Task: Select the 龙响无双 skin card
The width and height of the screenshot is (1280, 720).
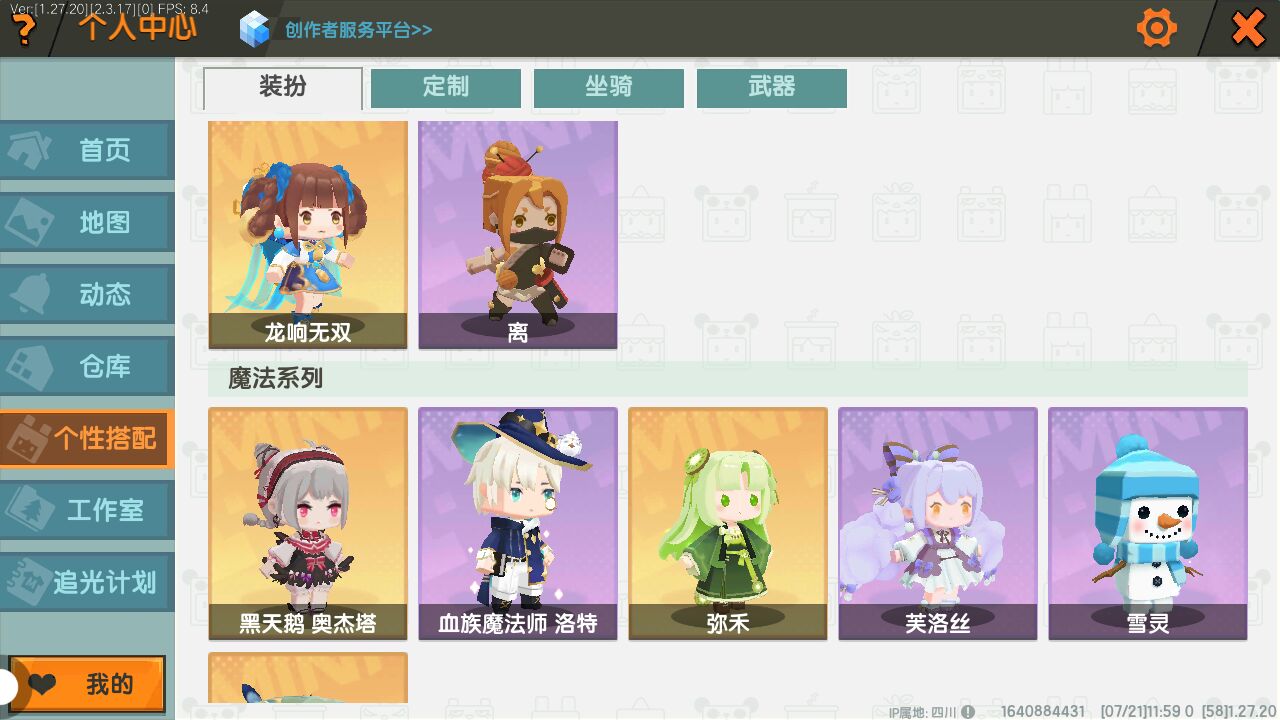Action: click(308, 235)
